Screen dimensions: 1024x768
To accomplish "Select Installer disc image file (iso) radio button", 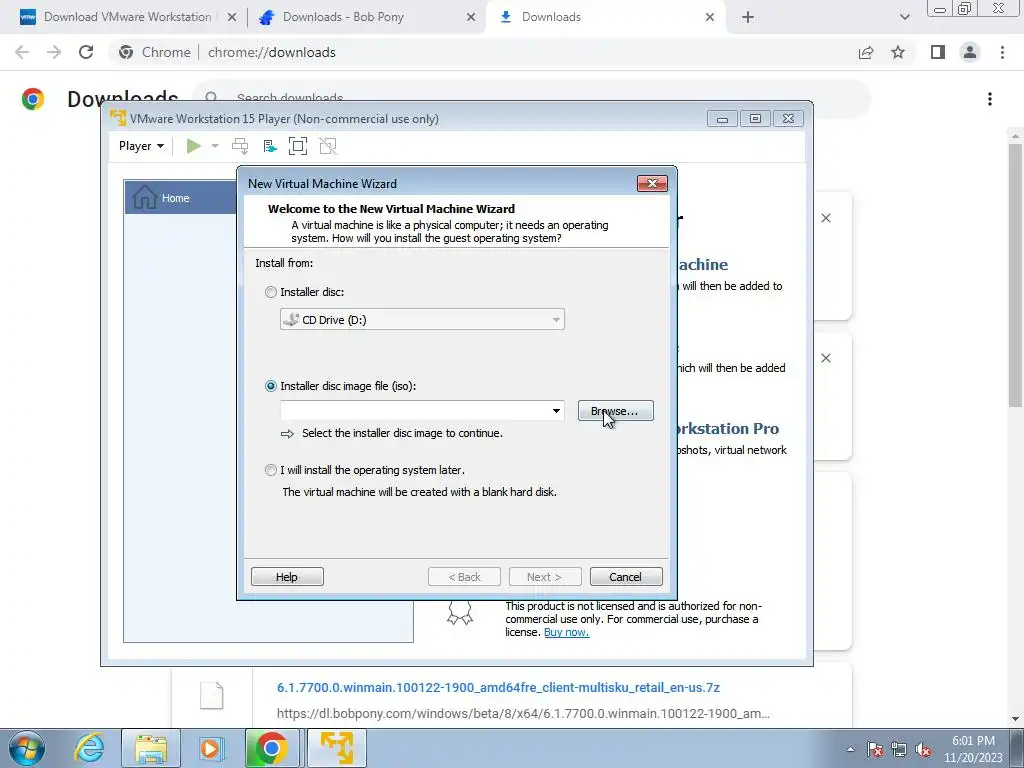I will click(270, 386).
